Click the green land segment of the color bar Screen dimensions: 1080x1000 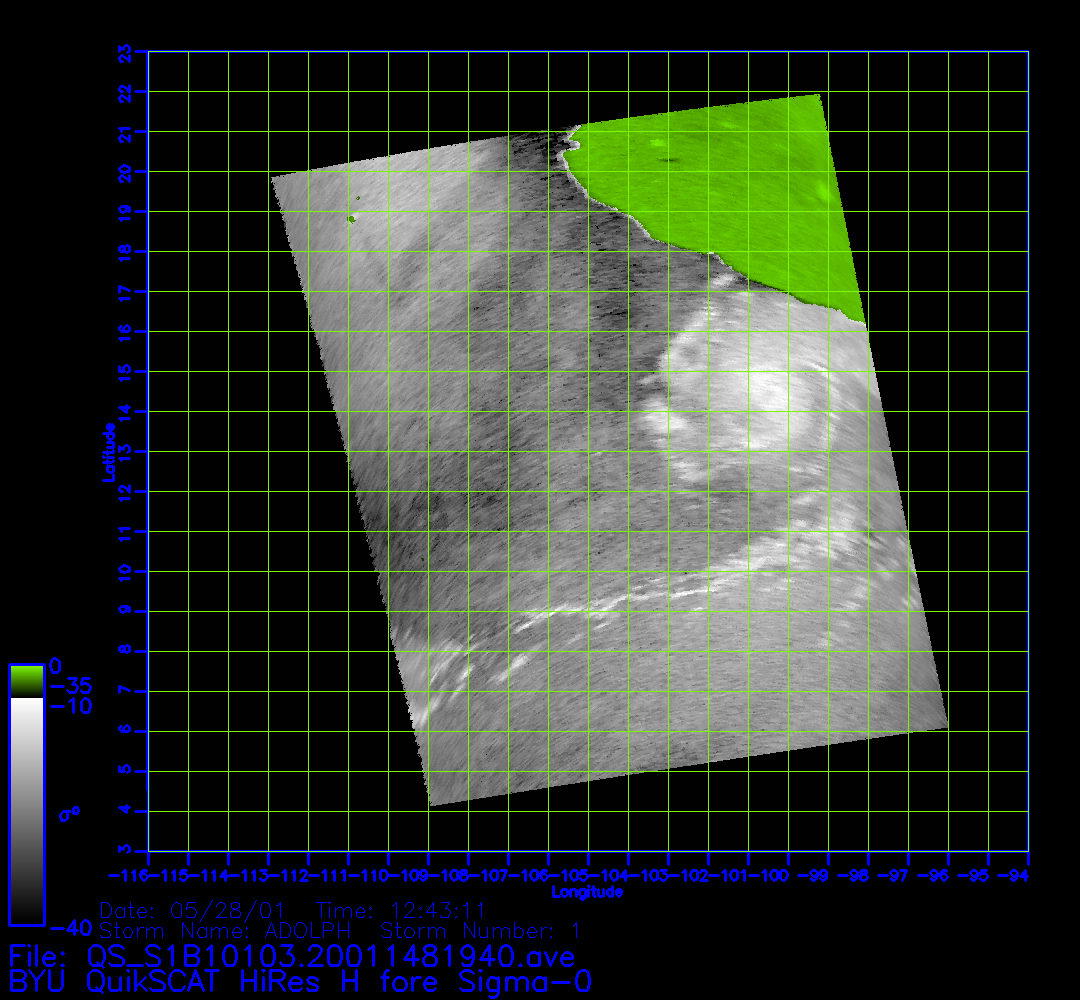click(x=26, y=681)
